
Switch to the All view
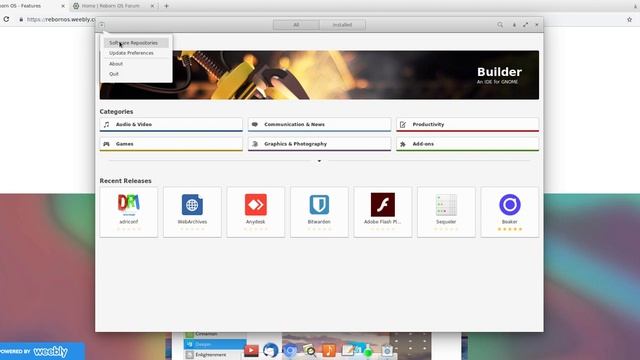(x=296, y=25)
